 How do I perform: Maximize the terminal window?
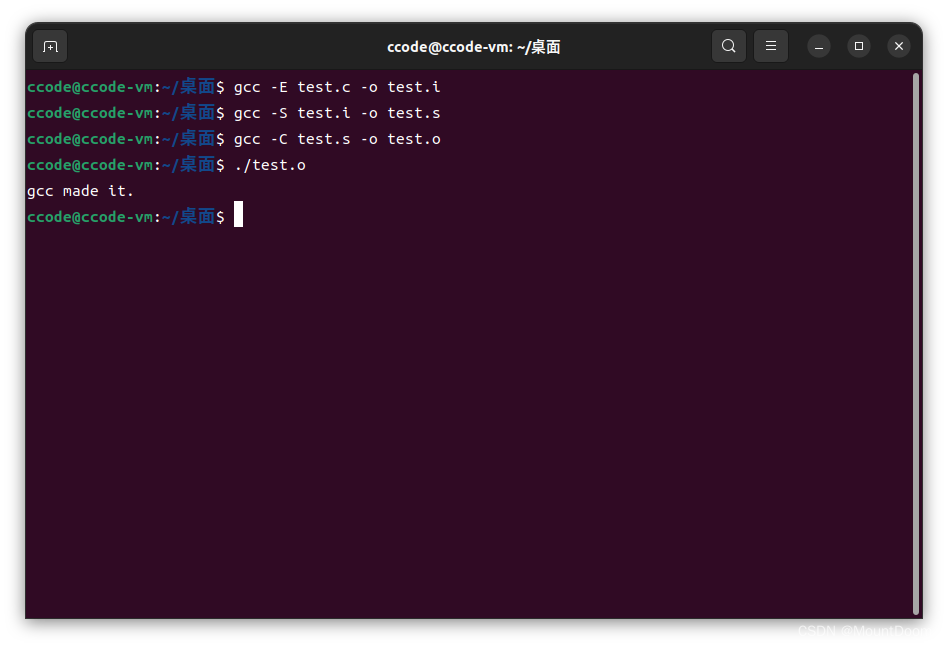pos(859,47)
